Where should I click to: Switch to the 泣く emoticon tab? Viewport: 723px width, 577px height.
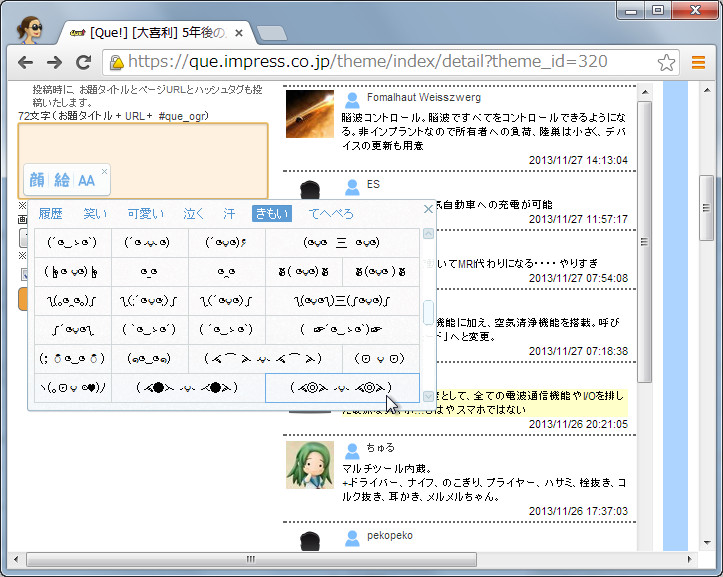pos(193,214)
